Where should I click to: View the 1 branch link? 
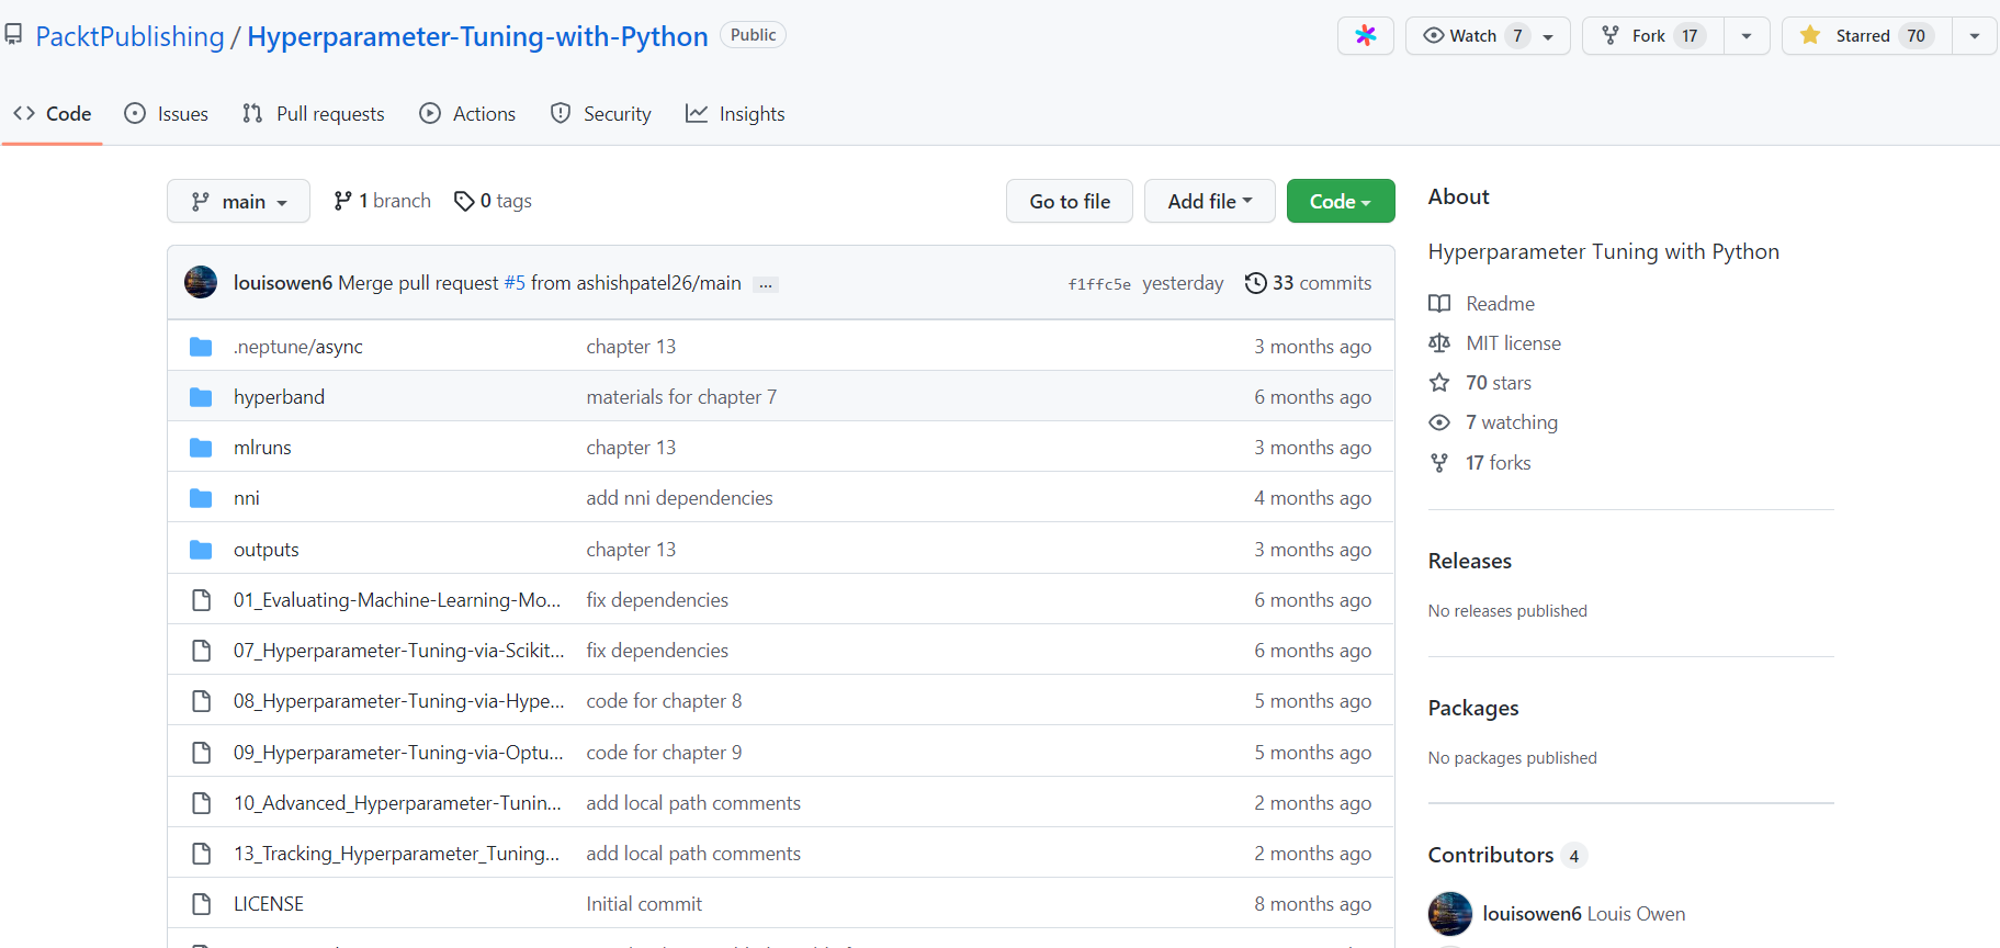point(382,201)
